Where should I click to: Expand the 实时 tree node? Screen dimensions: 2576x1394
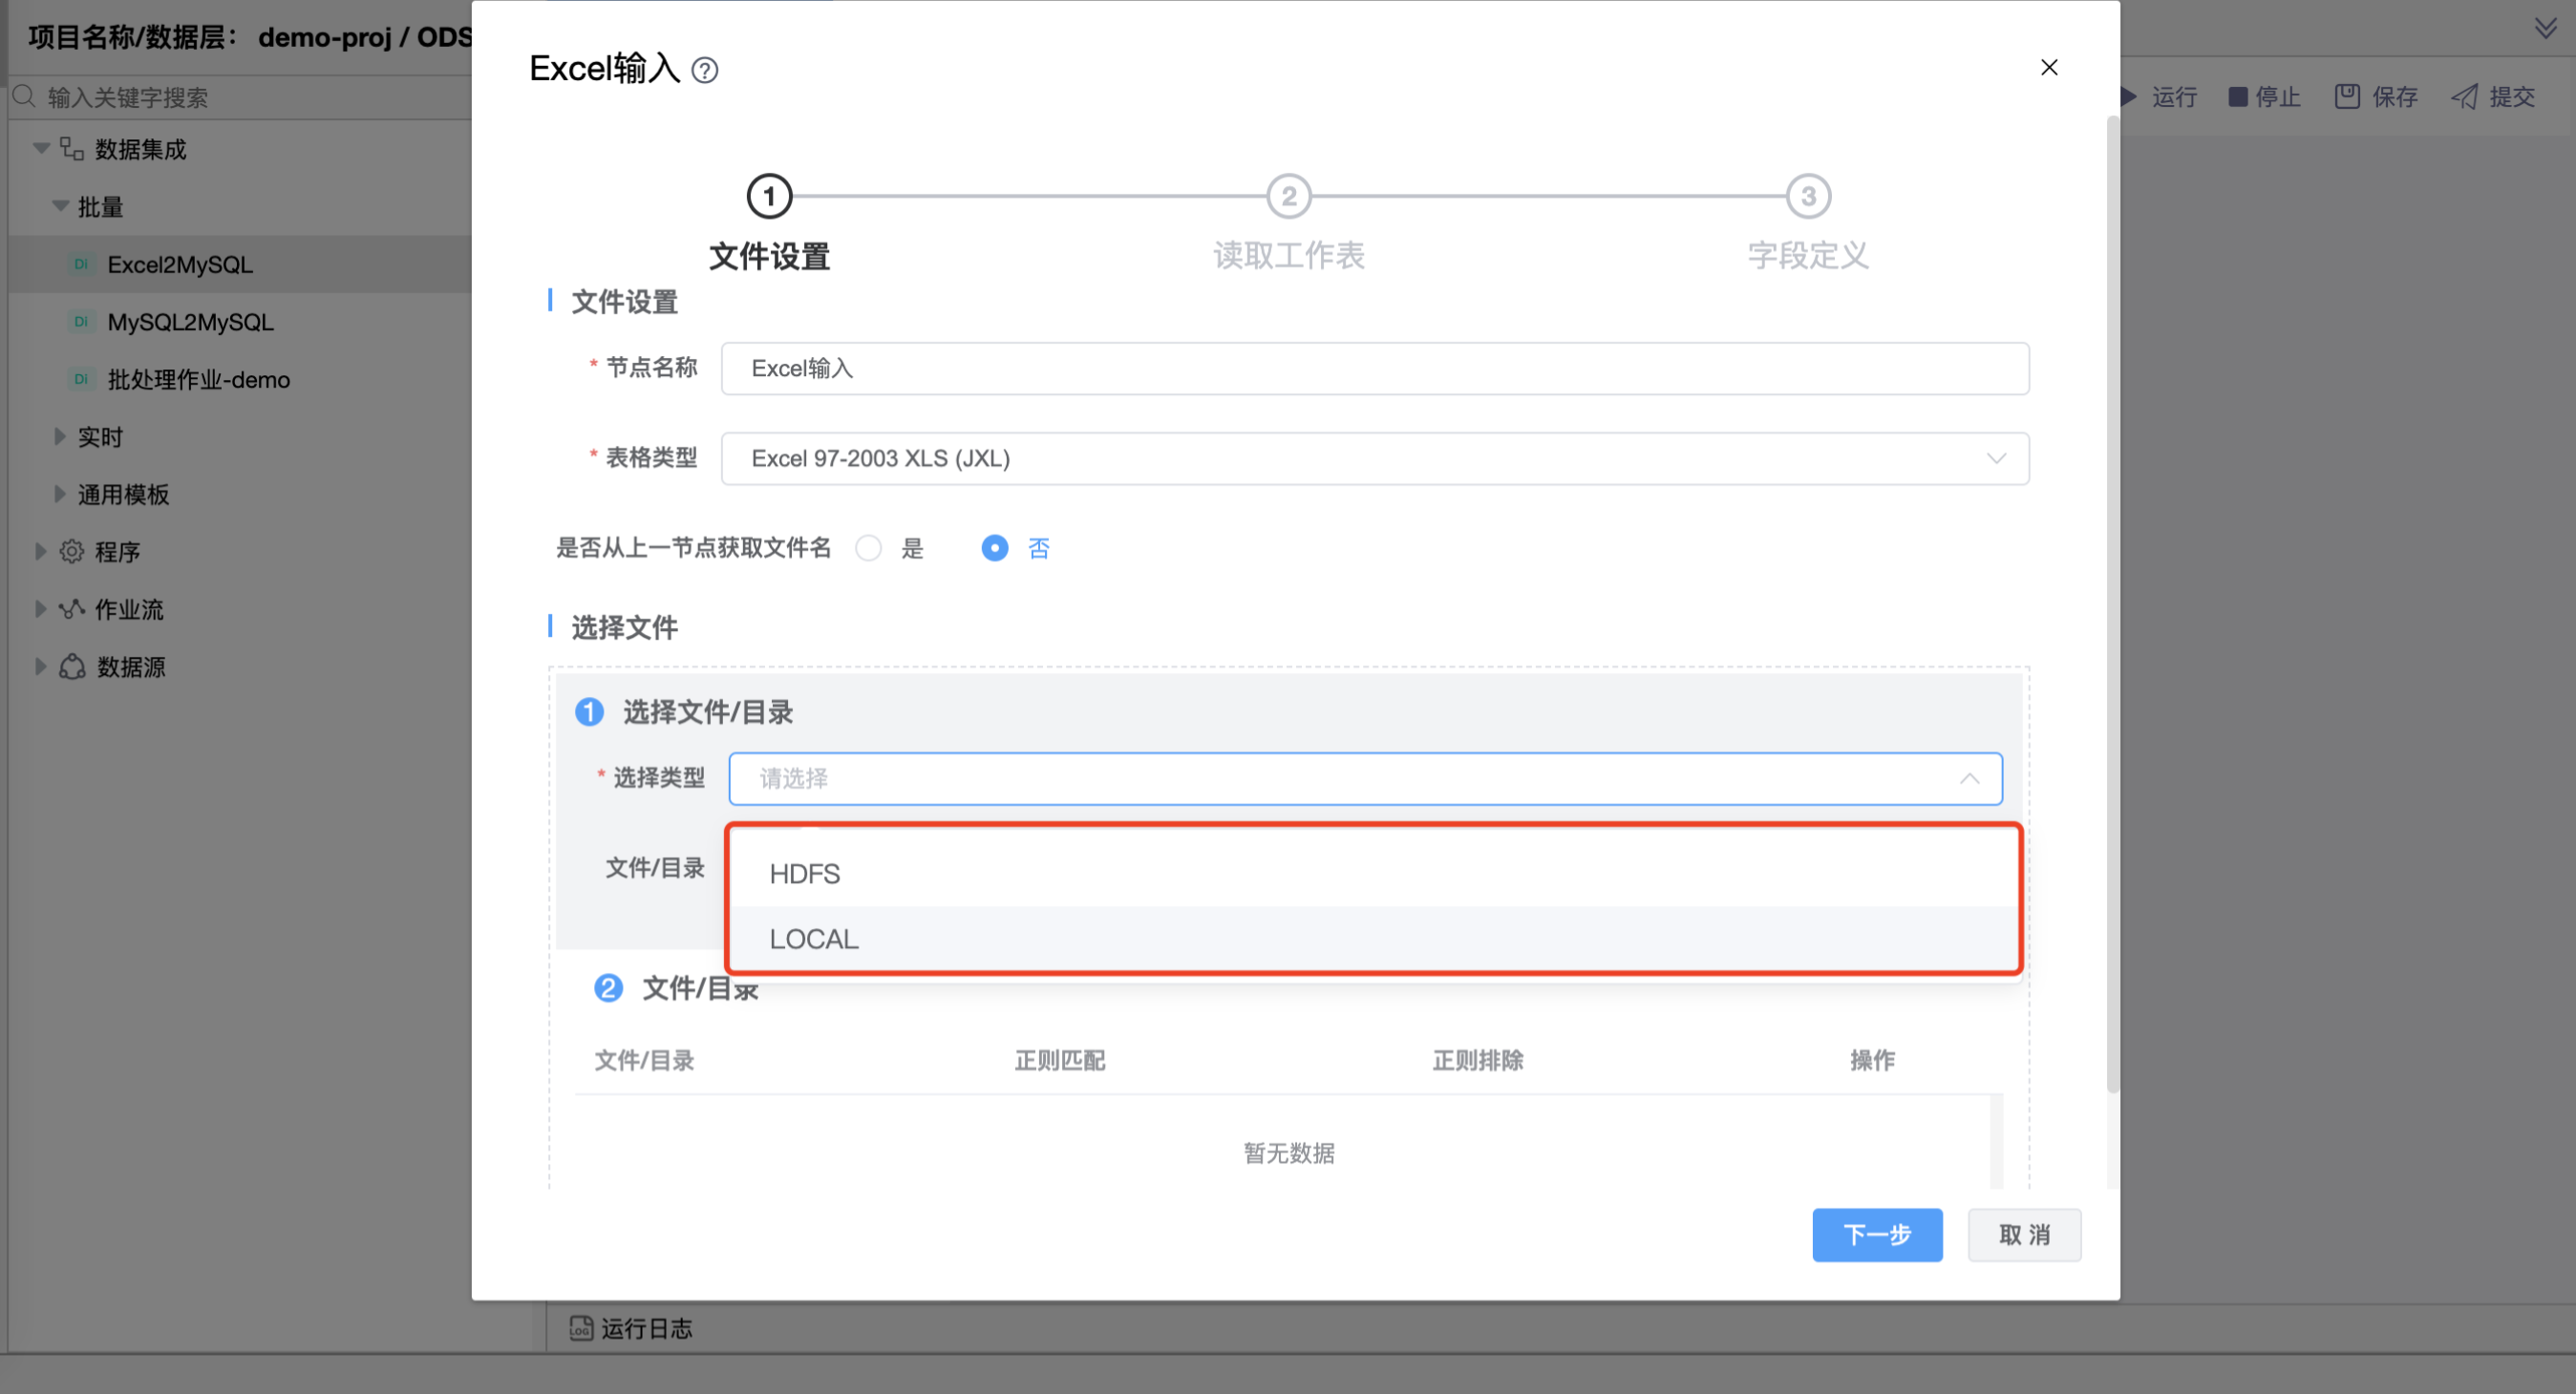coord(60,437)
